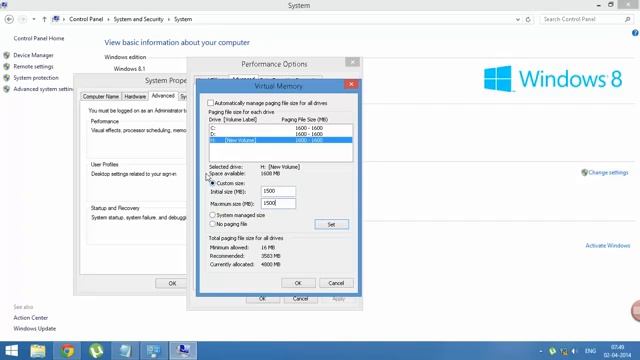
Task: Click the Set button
Action: (x=331, y=224)
